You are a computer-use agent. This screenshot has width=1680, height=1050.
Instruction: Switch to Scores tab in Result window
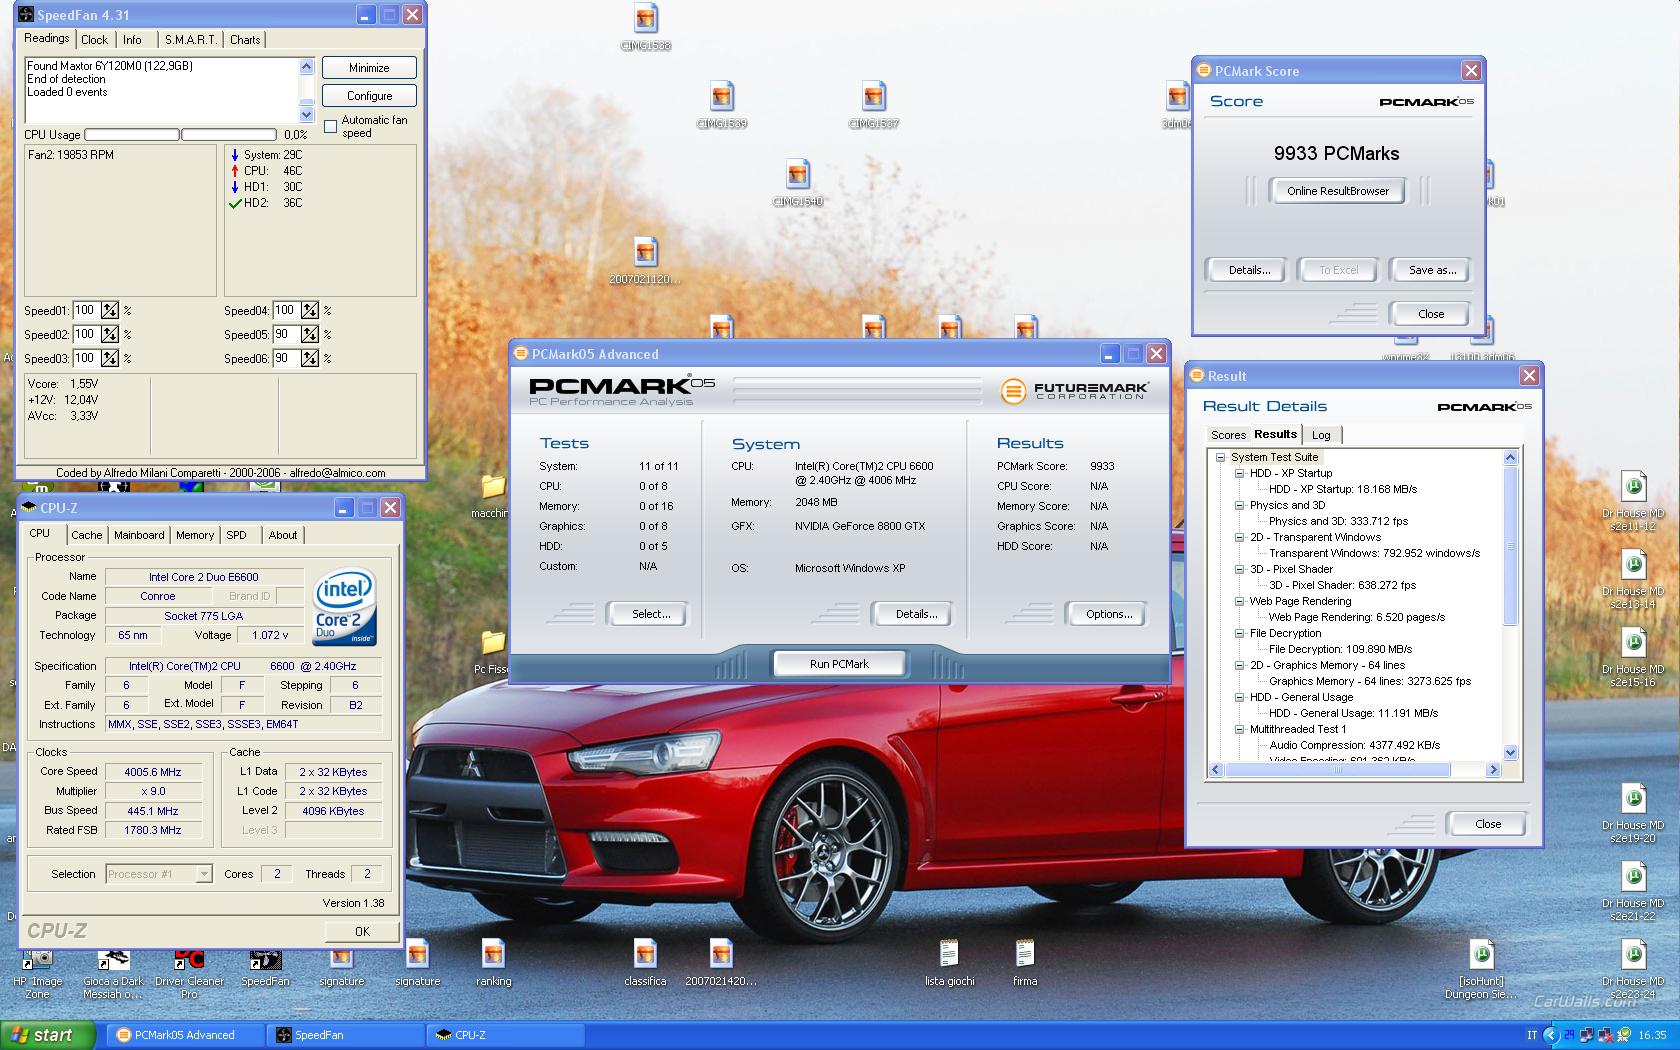[1228, 435]
